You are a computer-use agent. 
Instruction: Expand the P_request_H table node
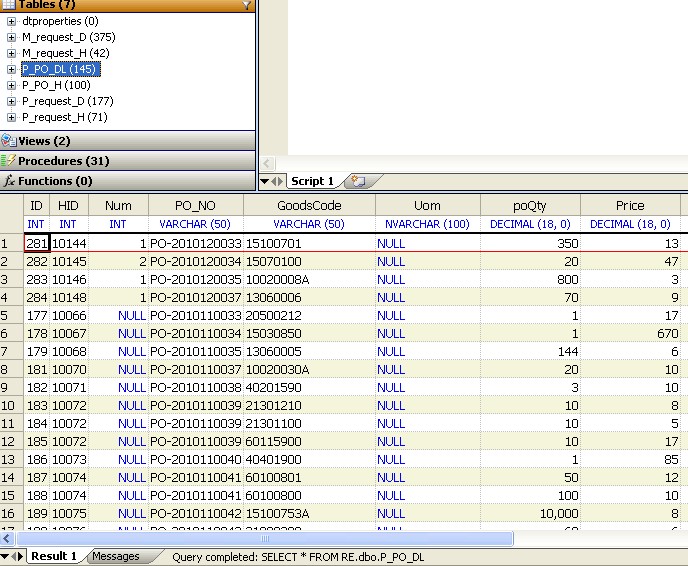[11, 117]
